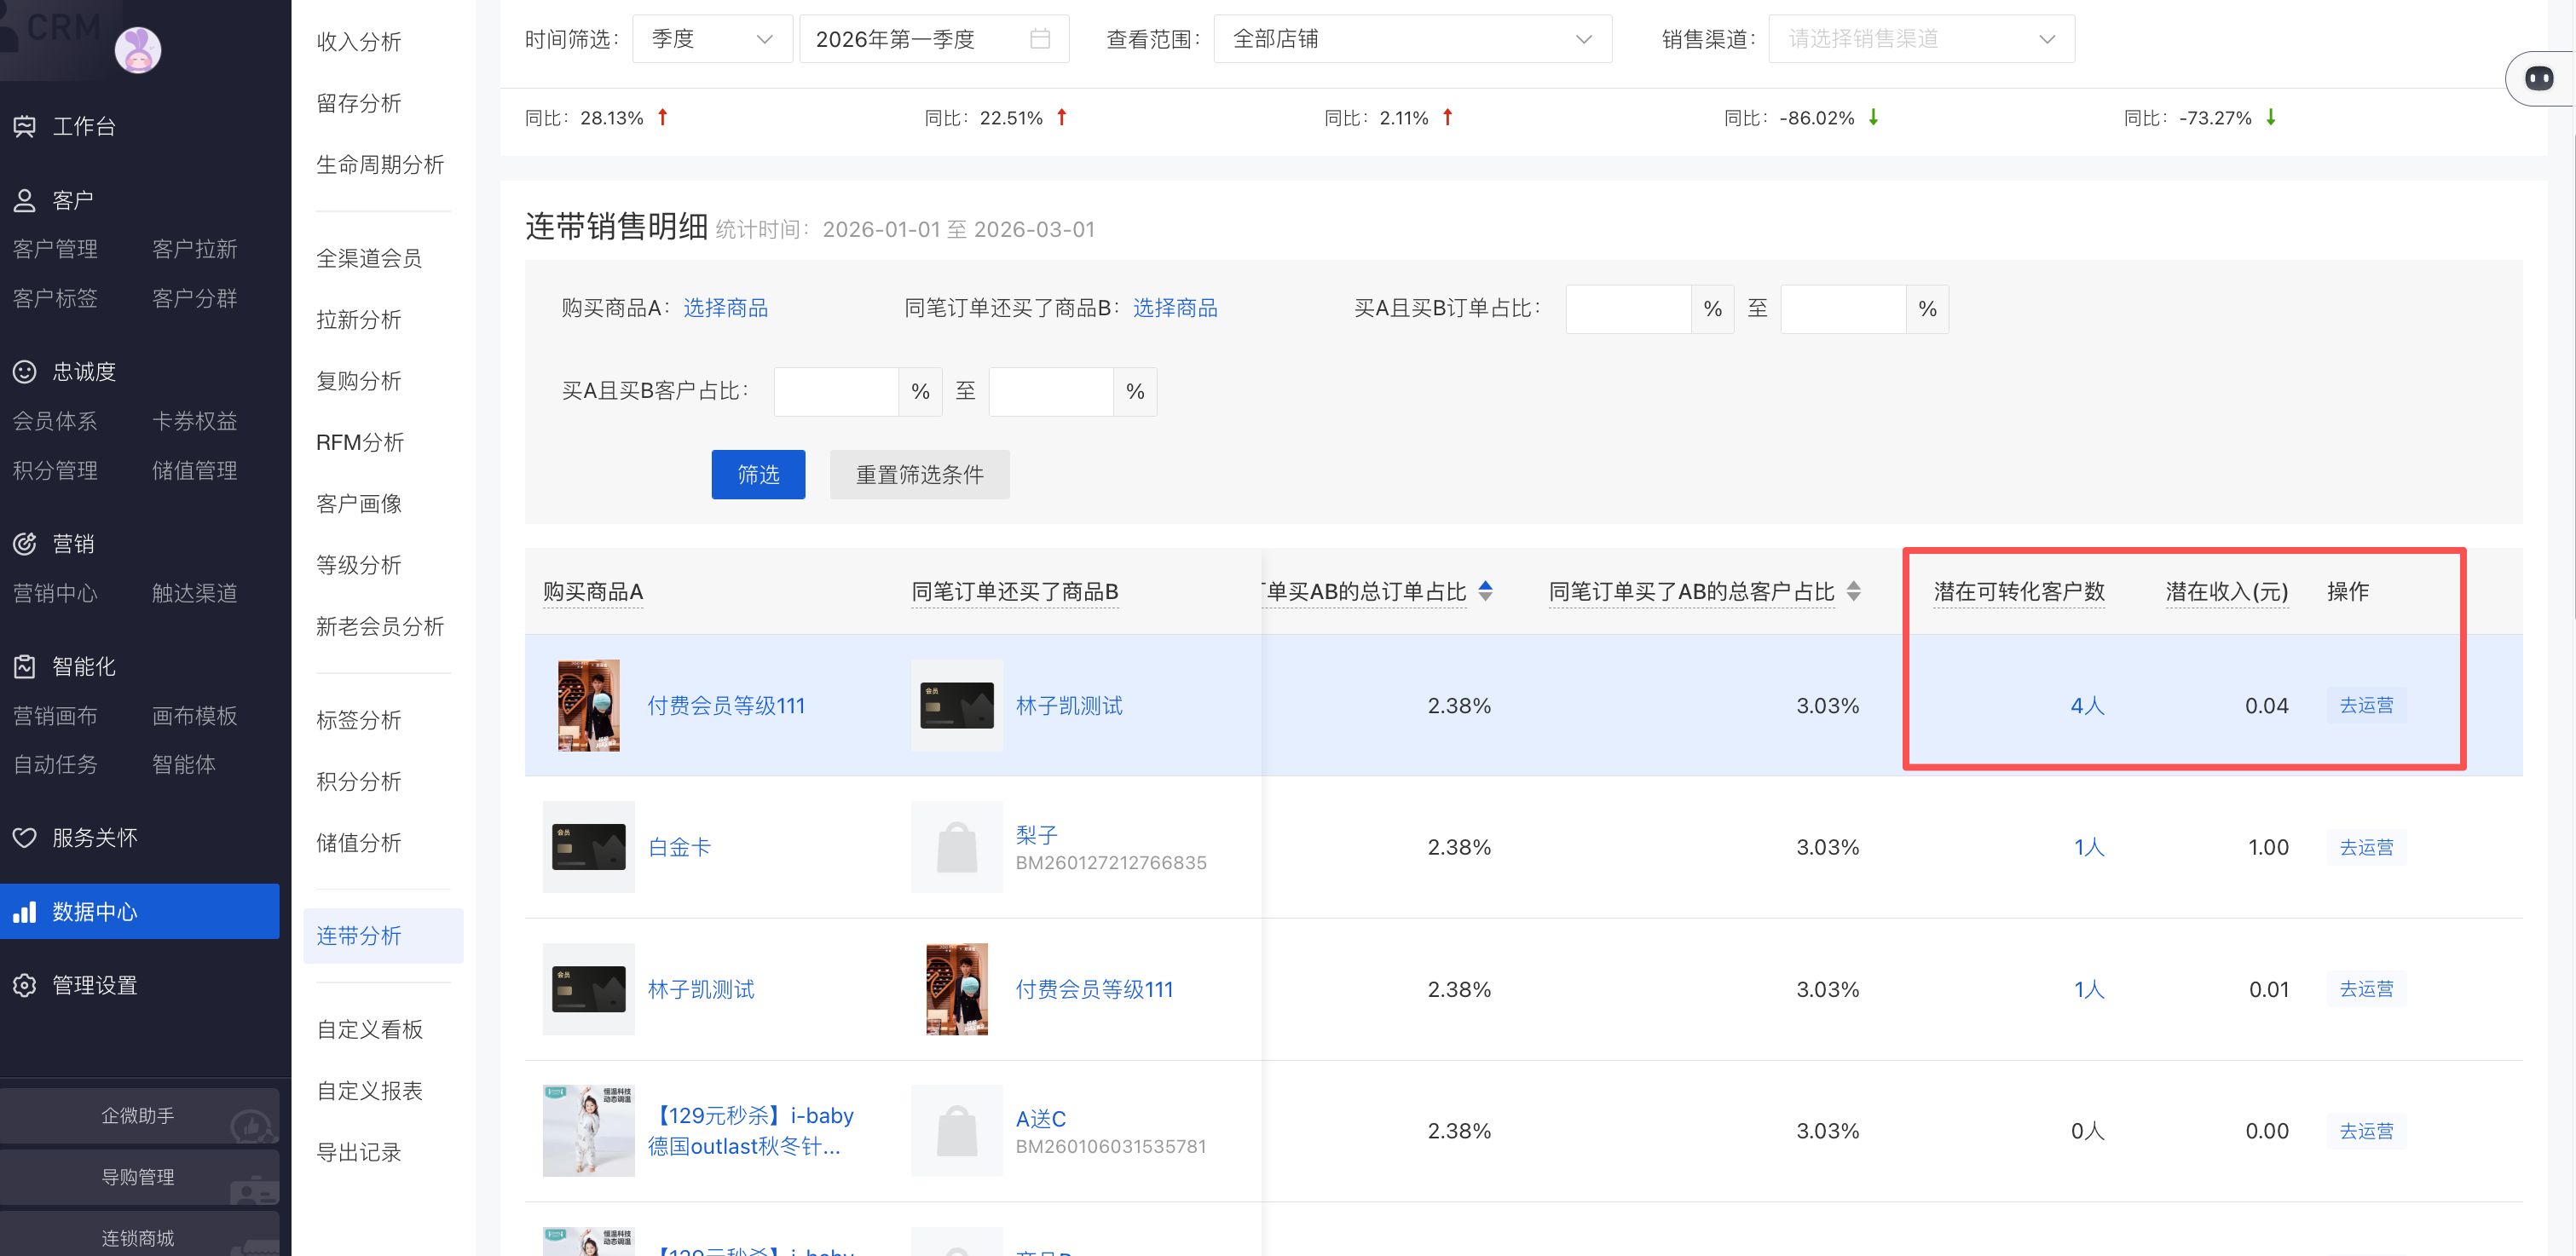Click 选择商品 link for 购买商品A
Screen dimensions: 2576x1256
pyautogui.click(x=725, y=308)
